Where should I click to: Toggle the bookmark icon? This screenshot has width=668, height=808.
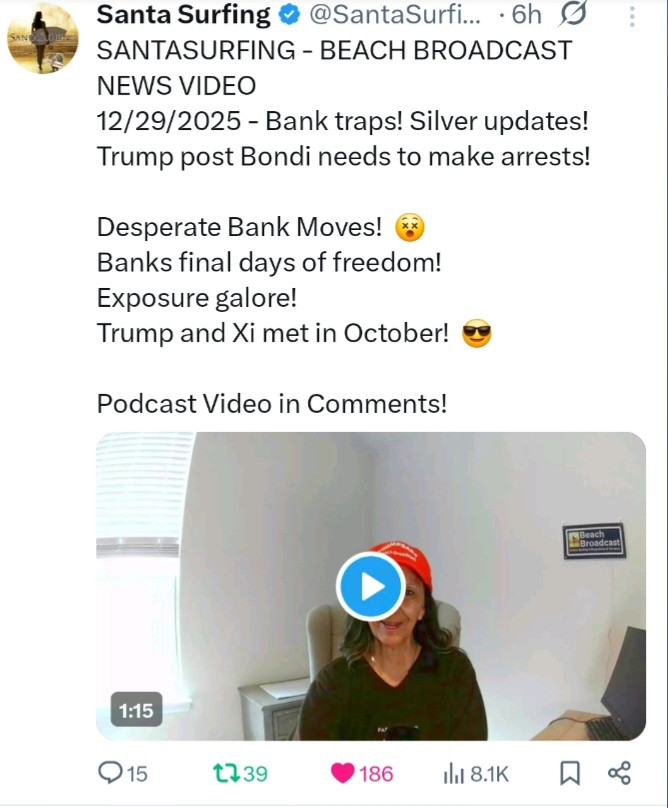(x=570, y=773)
